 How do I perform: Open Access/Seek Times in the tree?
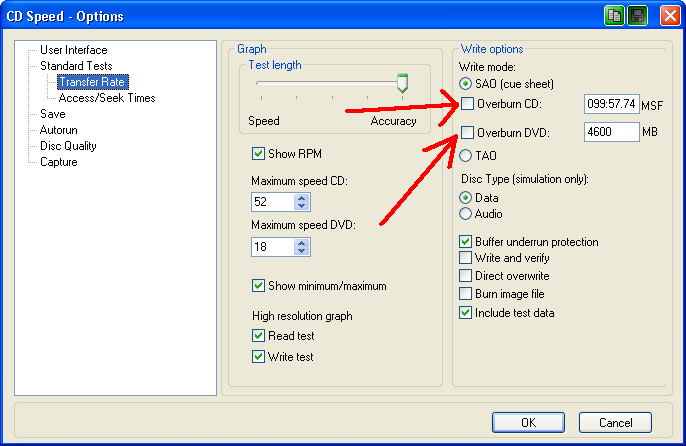106,98
